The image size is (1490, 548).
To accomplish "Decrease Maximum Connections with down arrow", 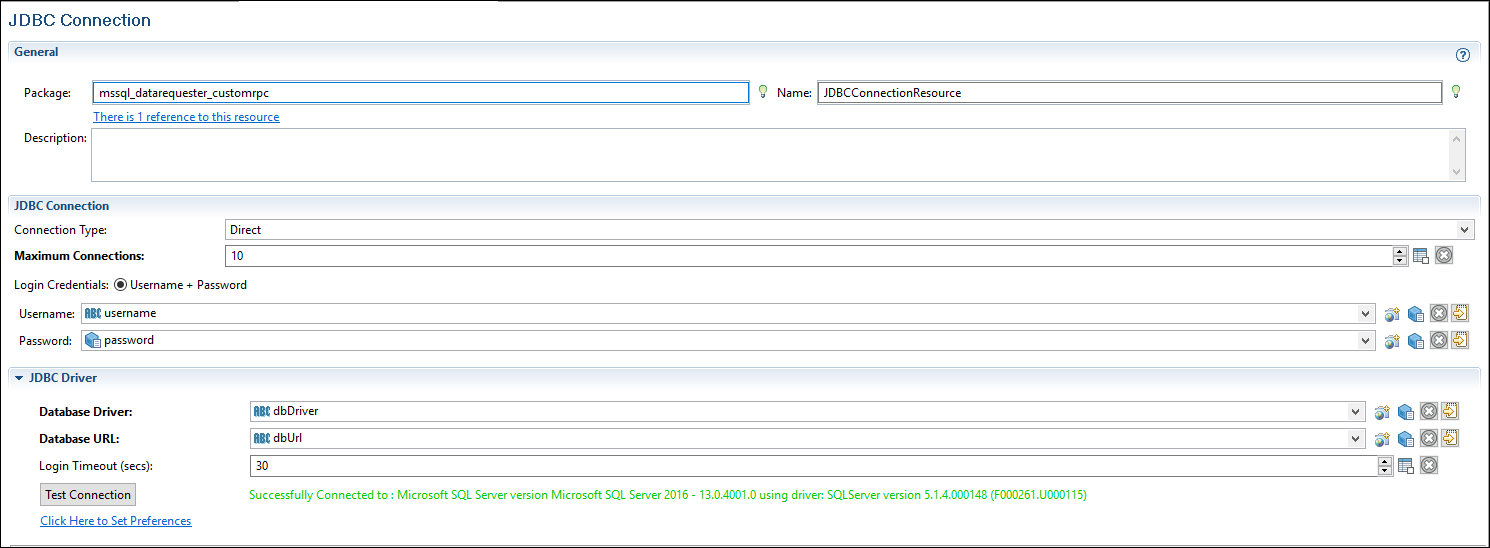I will pyautogui.click(x=1400, y=261).
